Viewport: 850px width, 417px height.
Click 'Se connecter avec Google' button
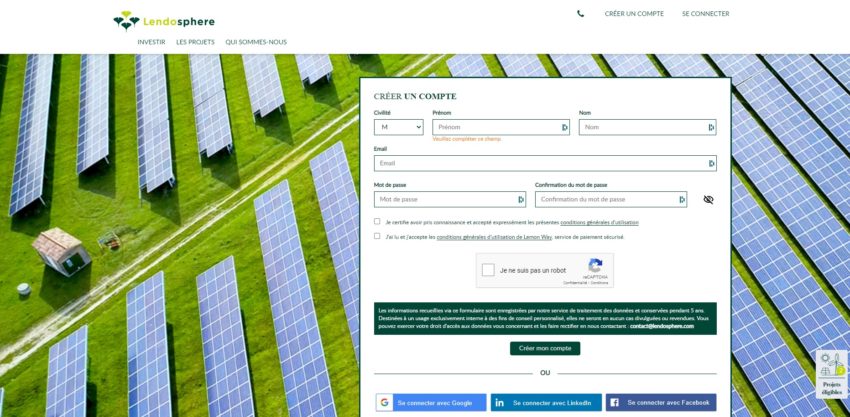pyautogui.click(x=431, y=402)
